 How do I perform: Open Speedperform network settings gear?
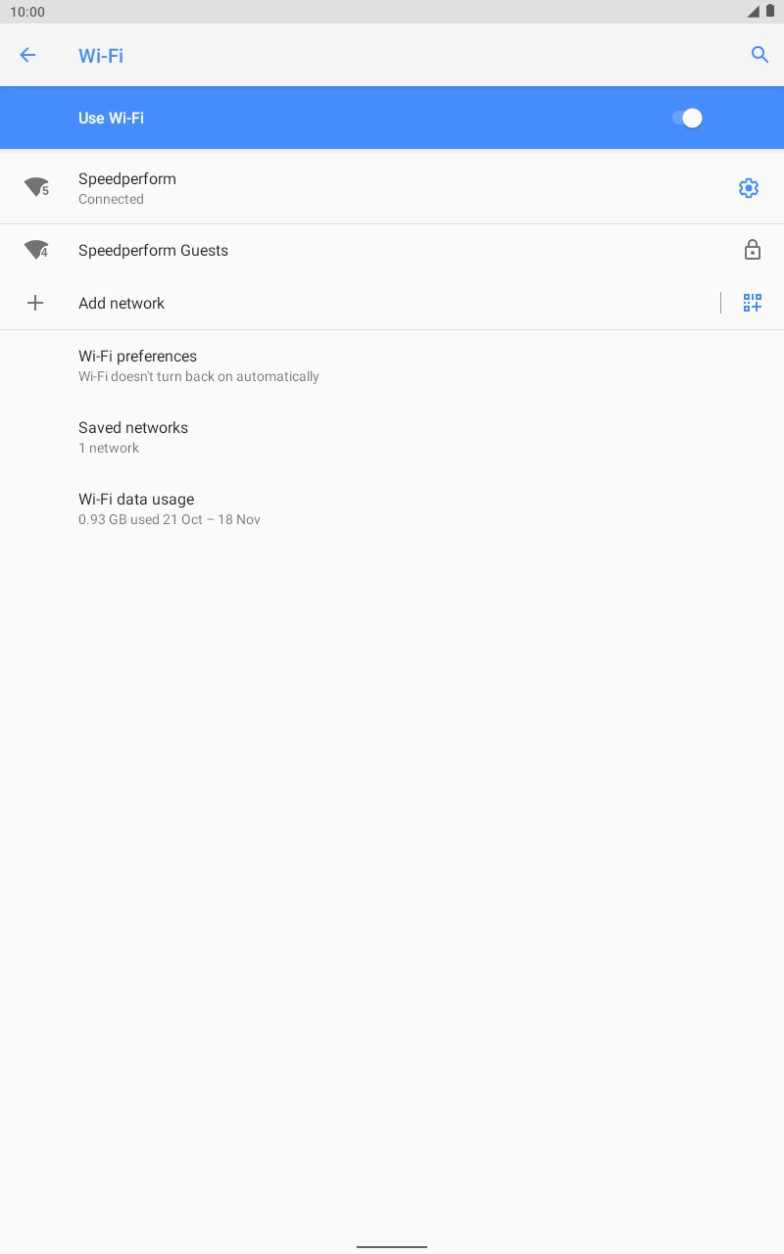tap(748, 188)
